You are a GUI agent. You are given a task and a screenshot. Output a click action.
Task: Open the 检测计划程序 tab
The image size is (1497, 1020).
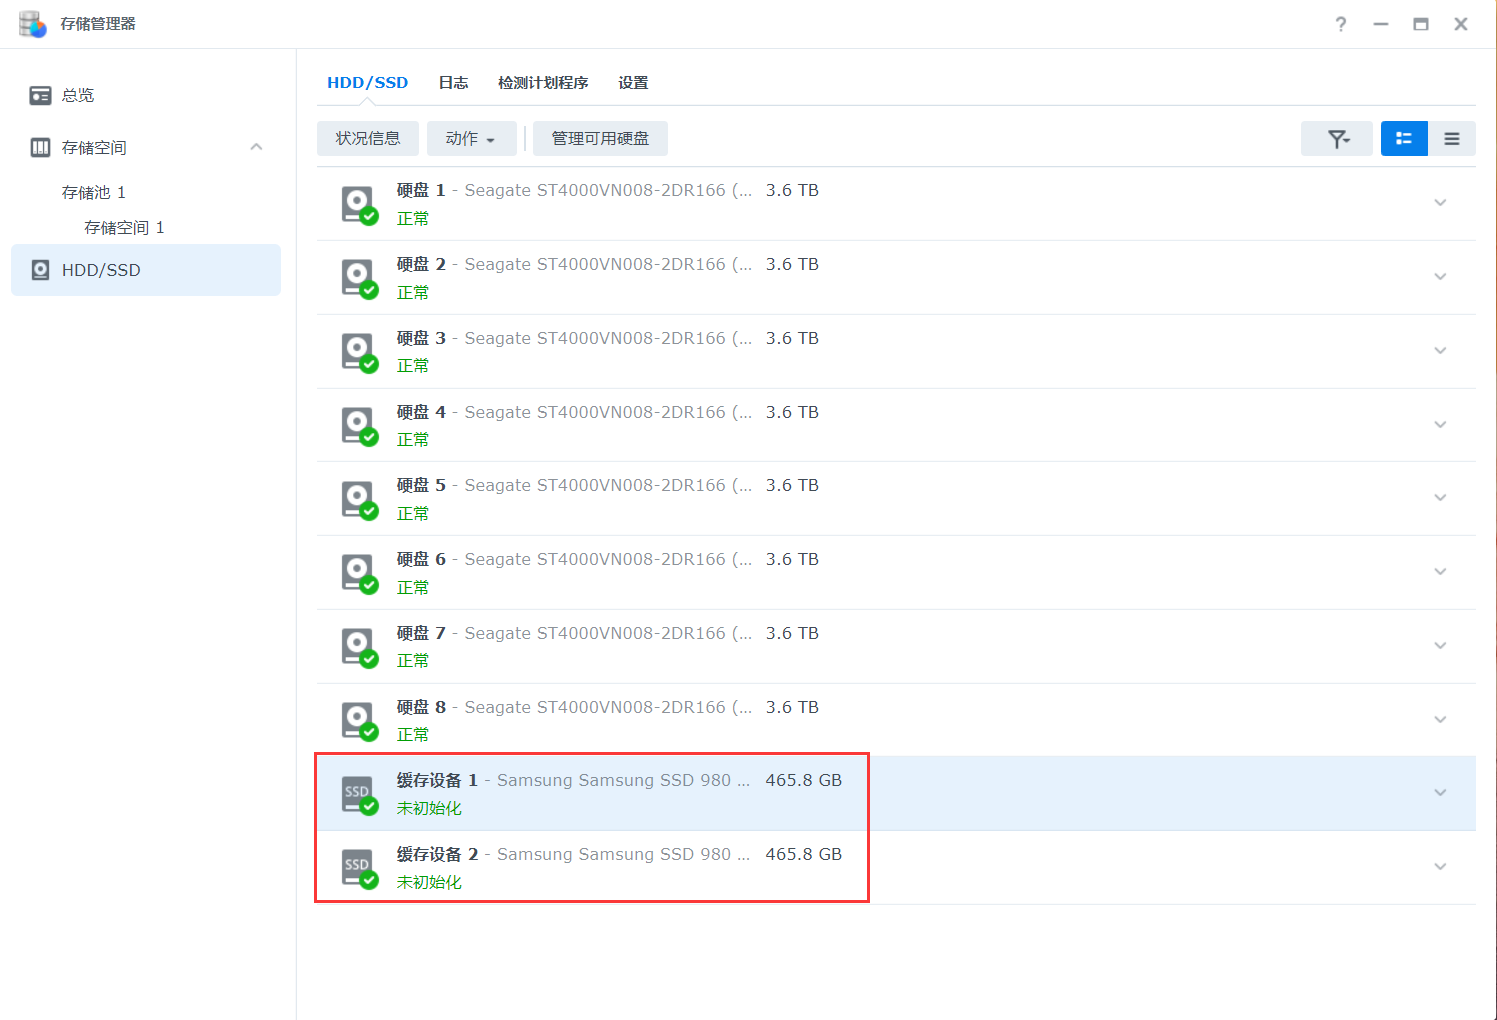543,83
